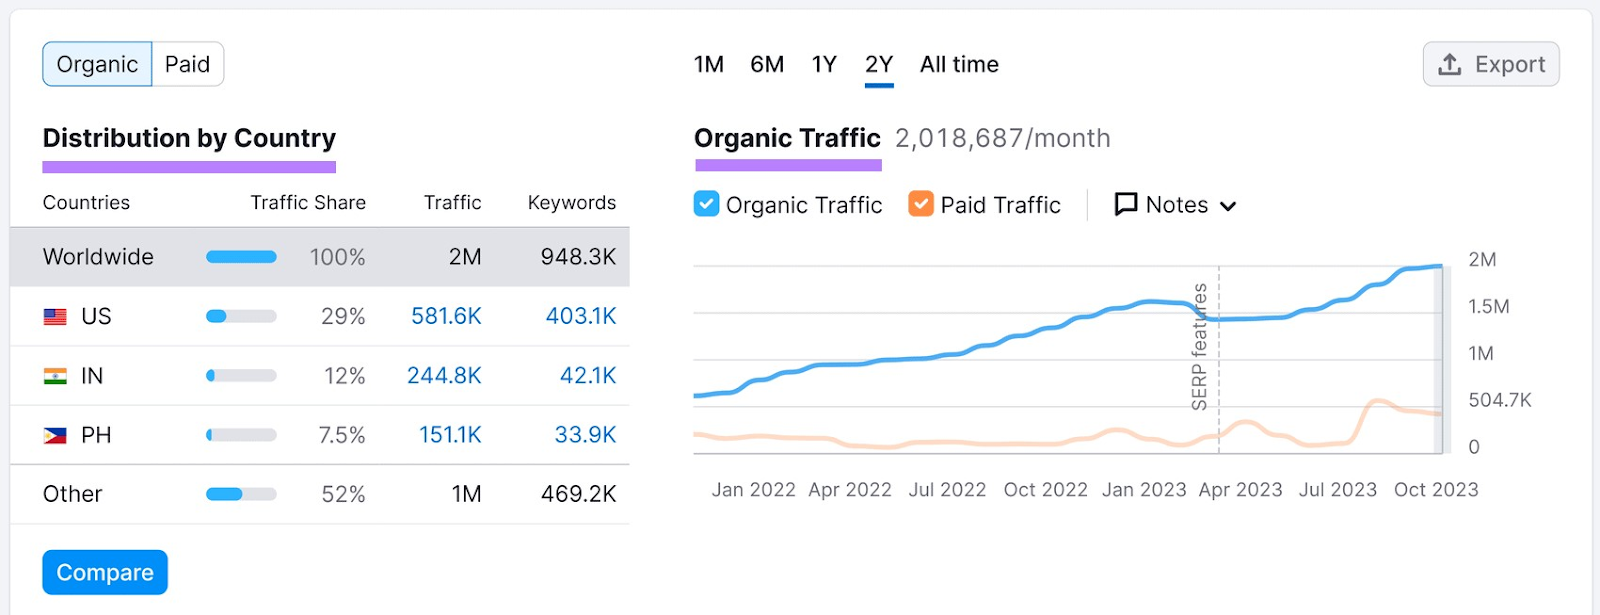Open India keywords 42.1K link
Viewport: 1600px width, 615px height.
point(588,376)
